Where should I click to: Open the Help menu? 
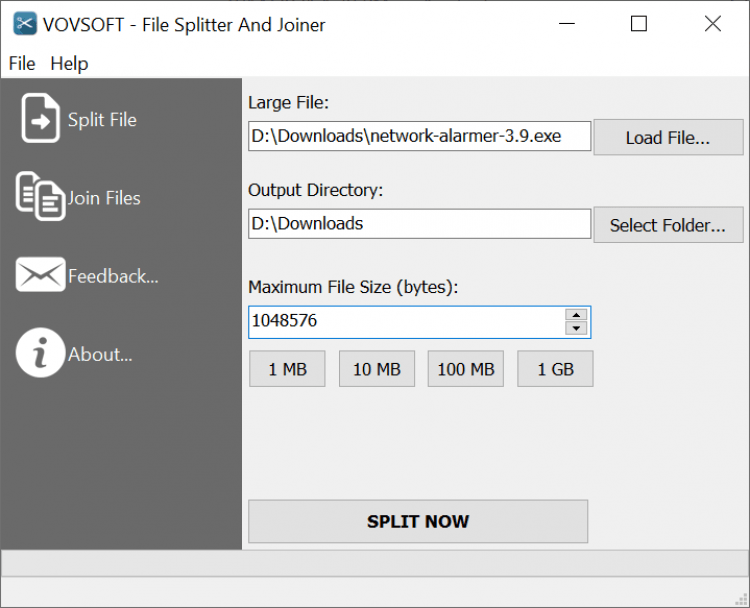(x=69, y=64)
